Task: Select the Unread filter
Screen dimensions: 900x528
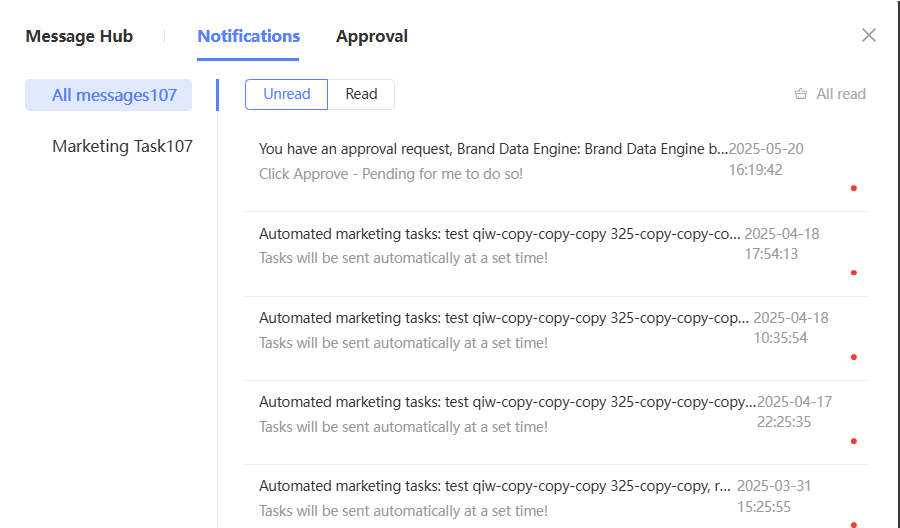Action: (287, 94)
